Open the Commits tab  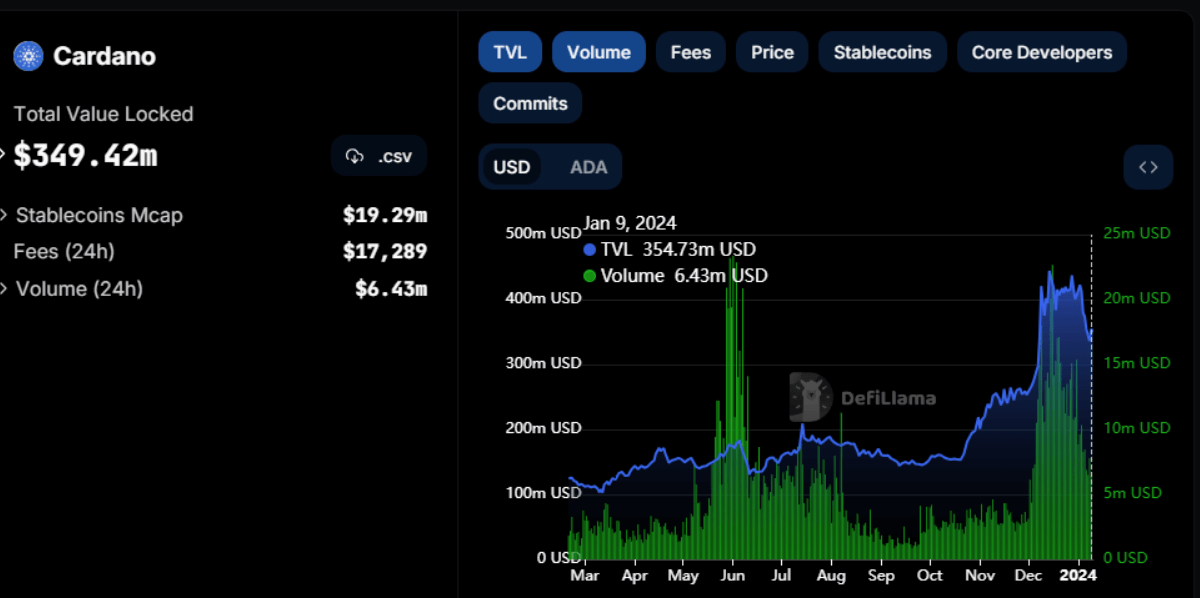coord(530,103)
